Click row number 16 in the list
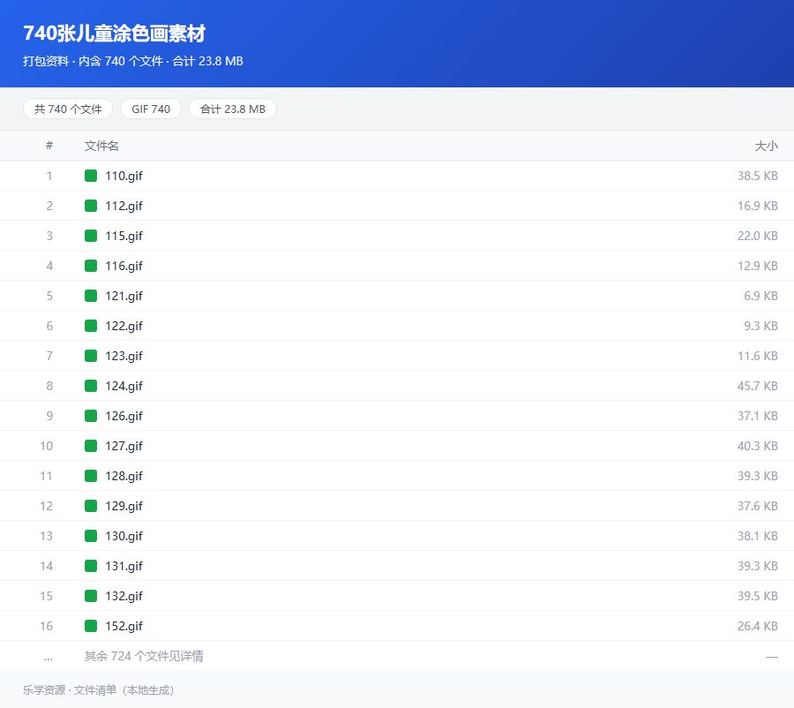 (46, 626)
